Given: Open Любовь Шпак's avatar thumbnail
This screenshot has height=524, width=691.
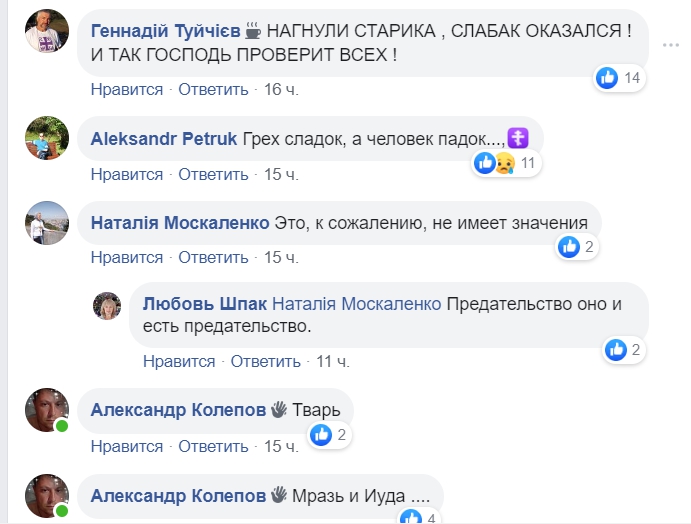Looking at the screenshot, I should pyautogui.click(x=107, y=305).
